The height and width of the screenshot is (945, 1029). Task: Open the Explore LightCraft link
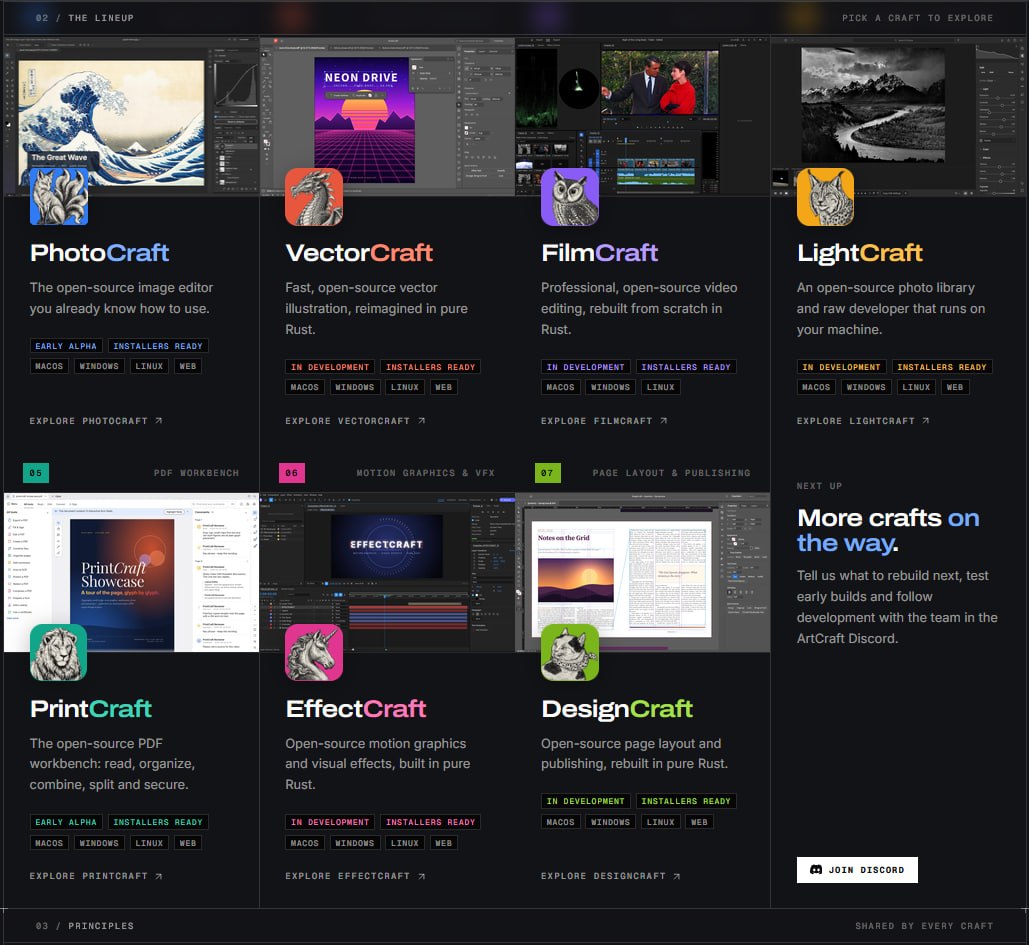[x=863, y=421]
